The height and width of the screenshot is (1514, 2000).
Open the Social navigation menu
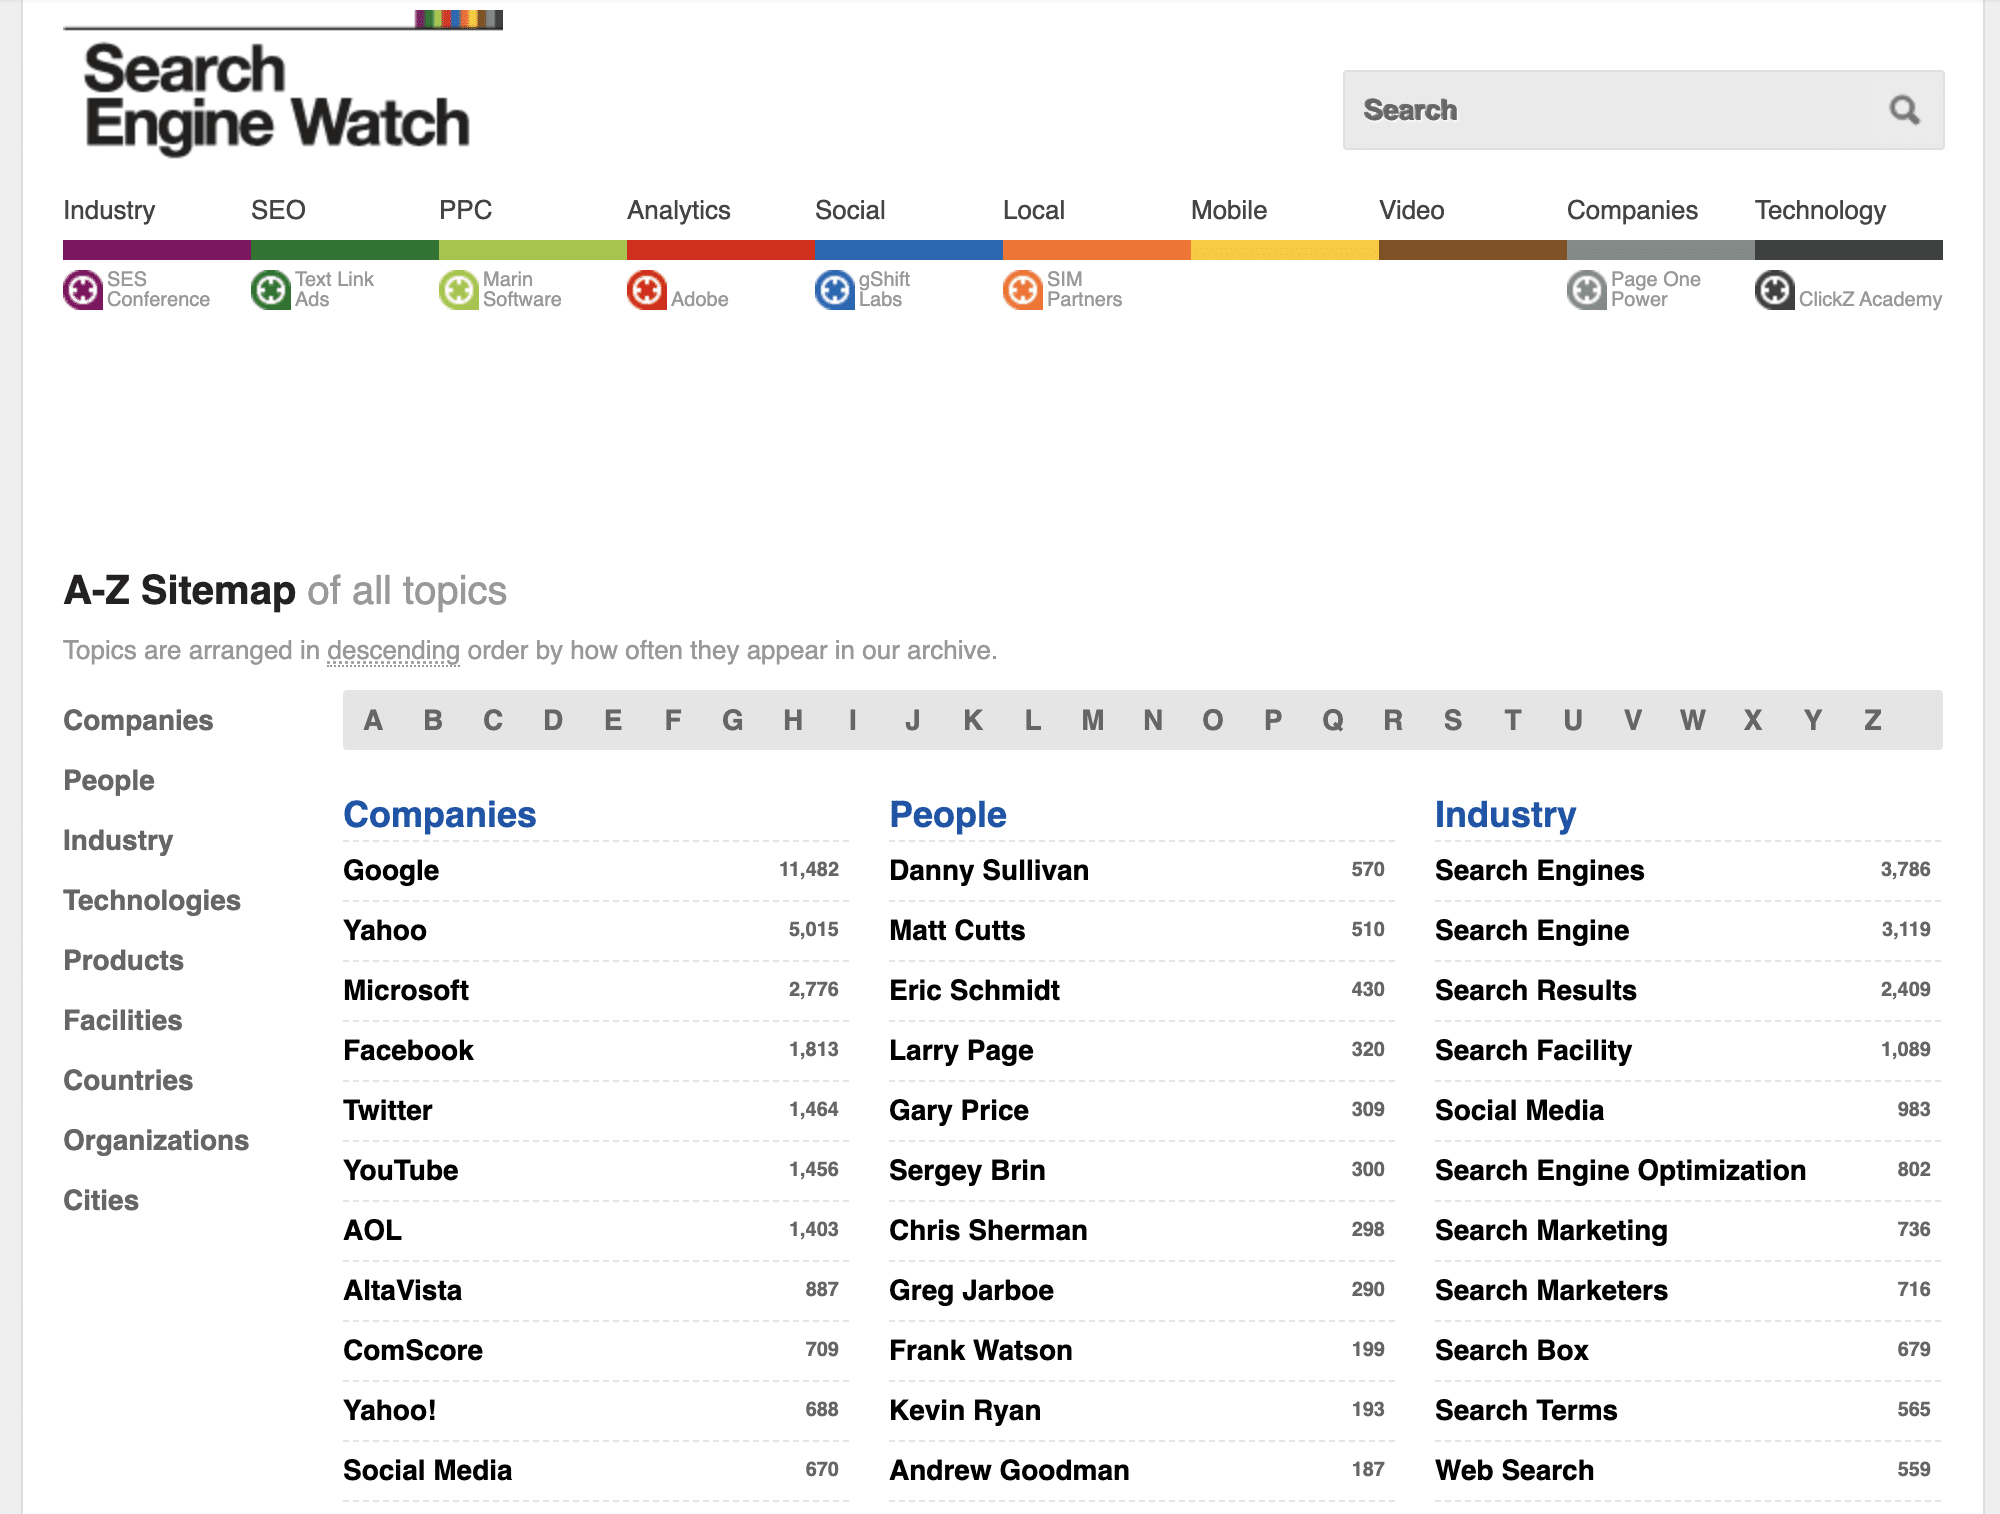coord(850,210)
